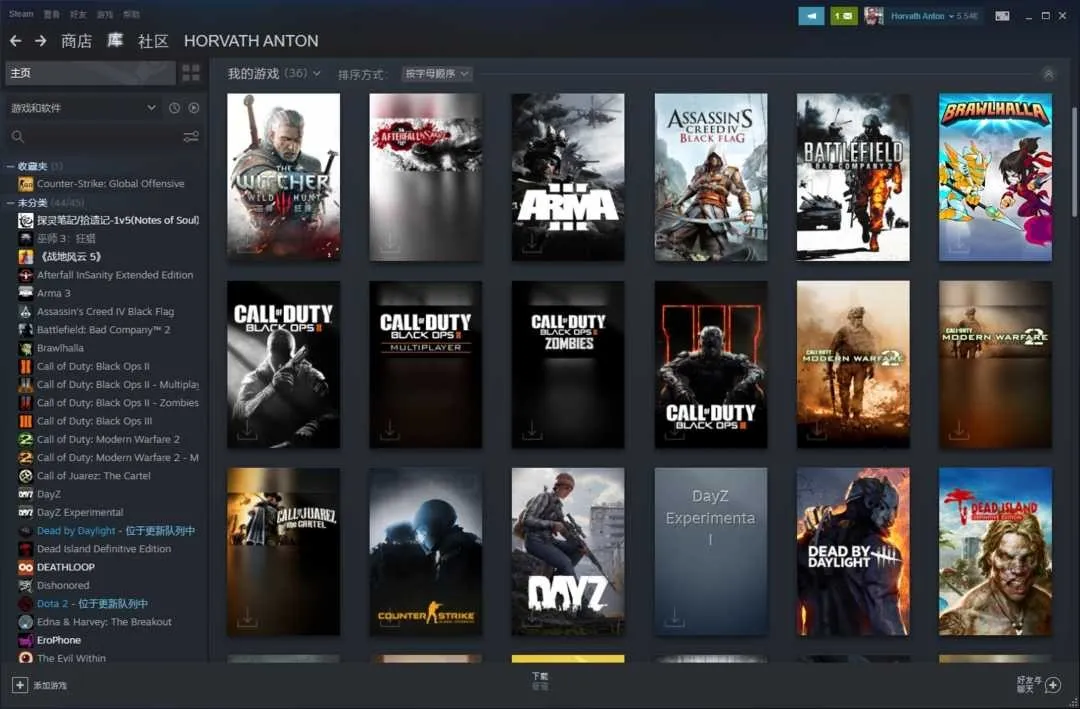
Task: Open advanced filter settings icon in search bar
Action: (x=190, y=137)
